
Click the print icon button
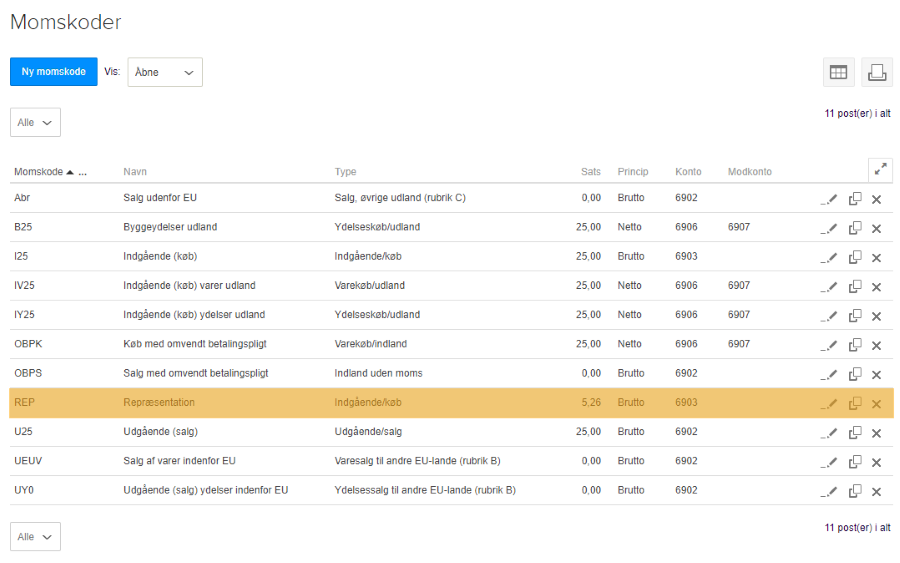tap(876, 72)
